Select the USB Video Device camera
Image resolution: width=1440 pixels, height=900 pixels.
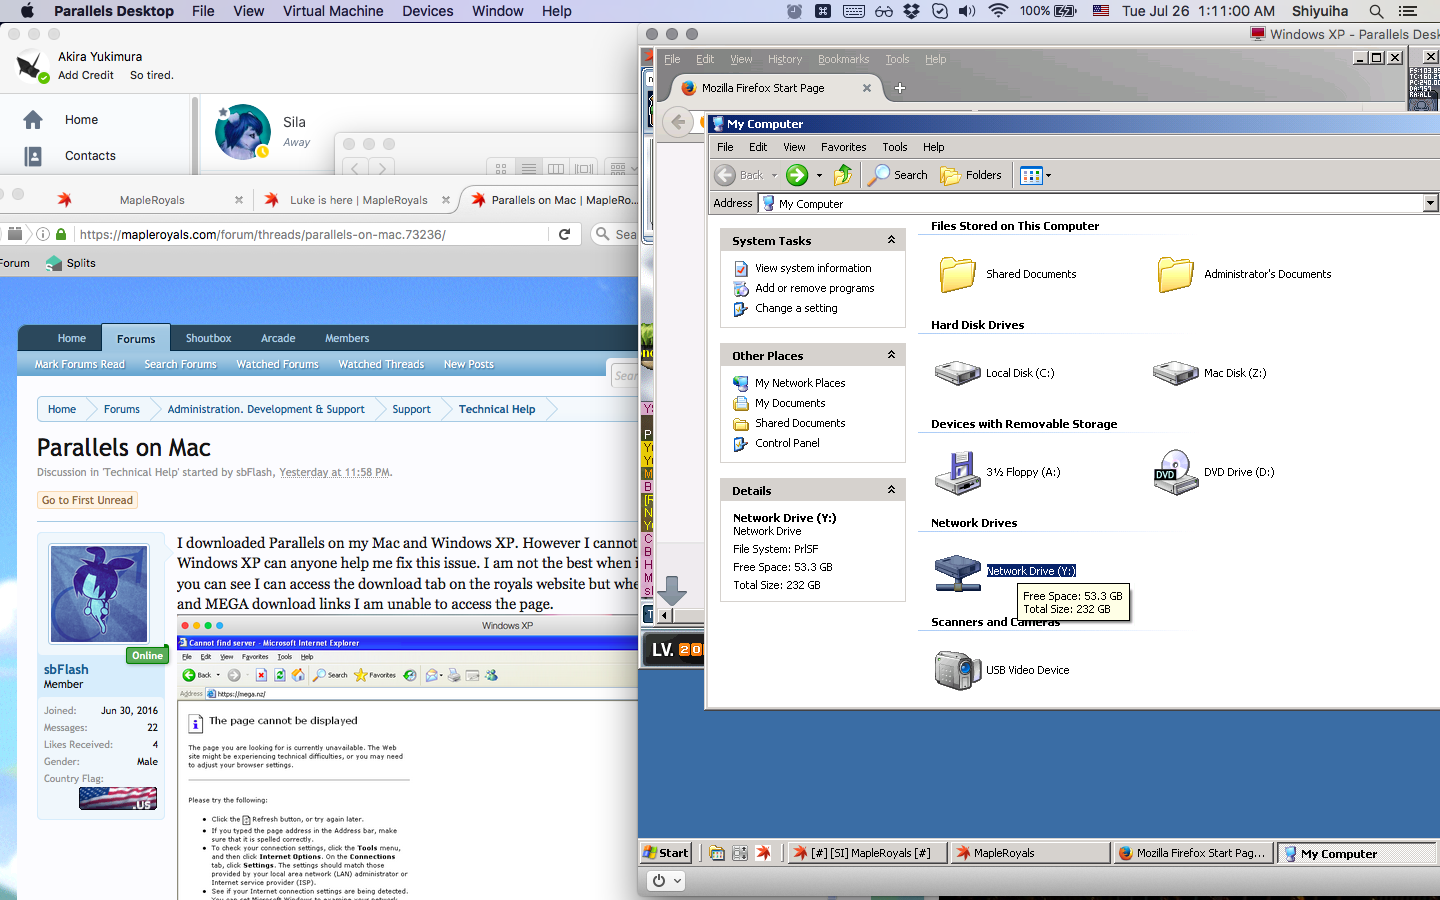tap(1002, 670)
